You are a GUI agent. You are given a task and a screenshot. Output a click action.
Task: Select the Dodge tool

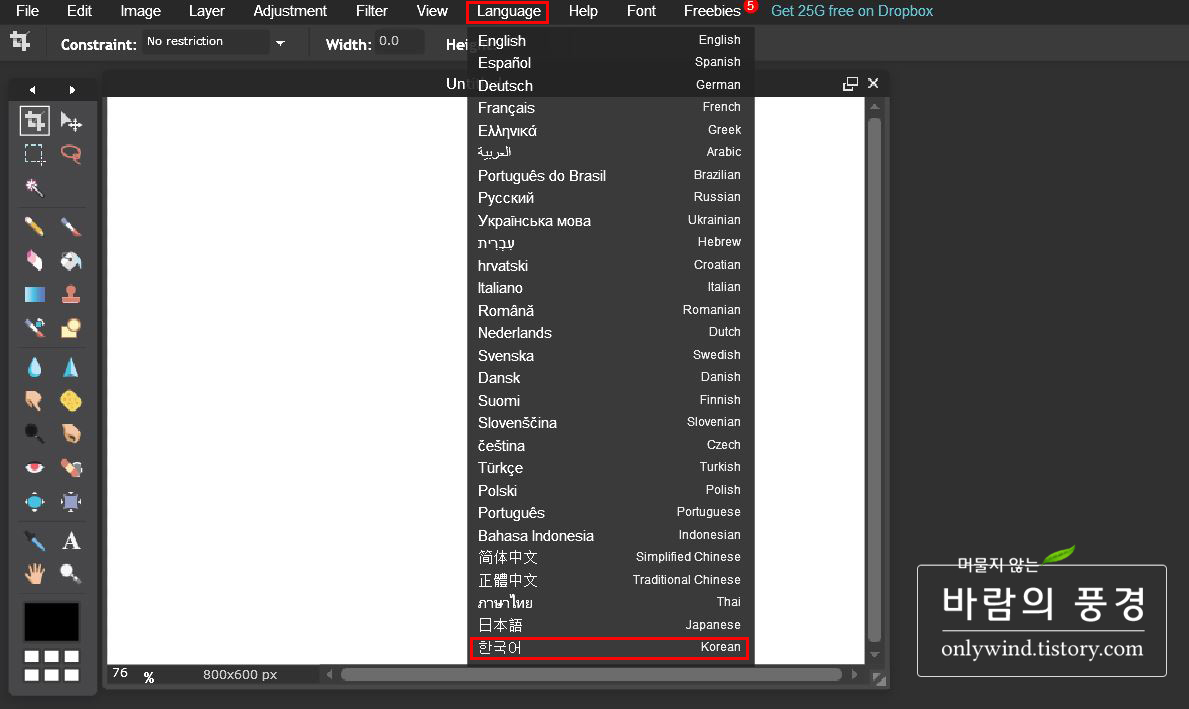click(34, 434)
